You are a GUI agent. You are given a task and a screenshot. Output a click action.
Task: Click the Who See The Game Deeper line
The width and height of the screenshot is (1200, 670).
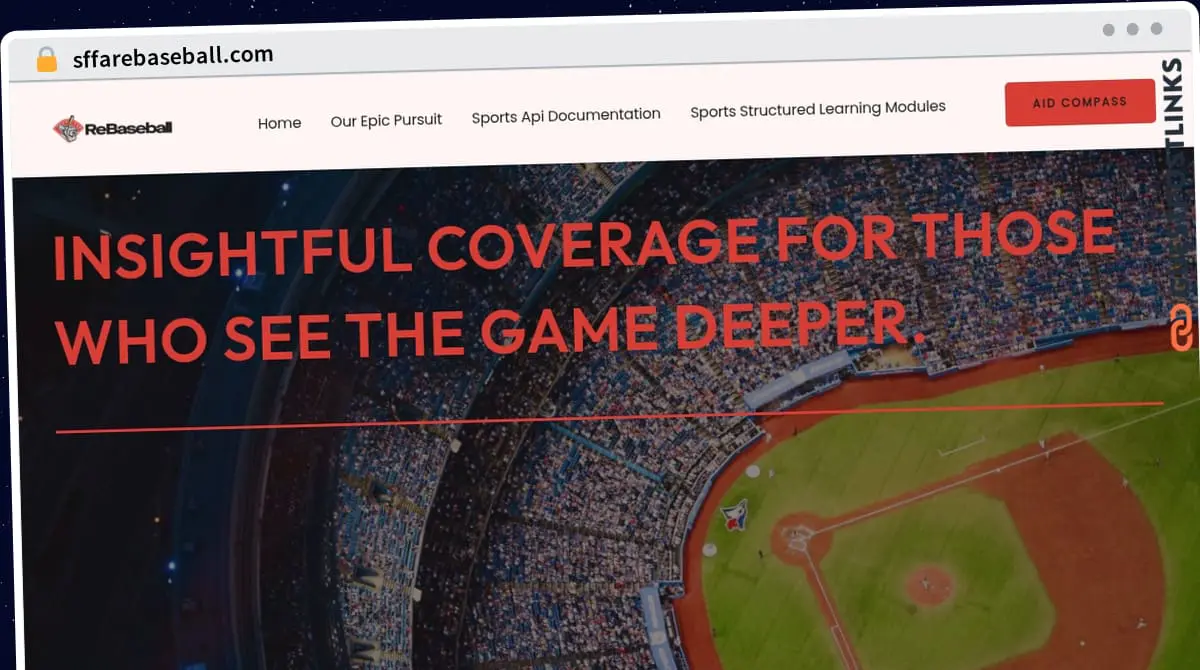click(490, 331)
